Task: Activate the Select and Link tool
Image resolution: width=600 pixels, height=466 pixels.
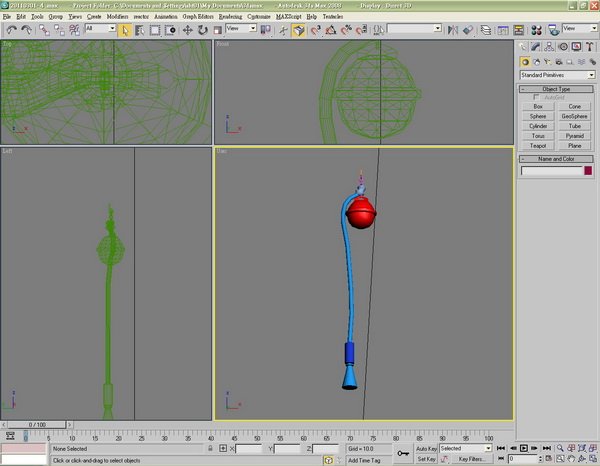Action: click(44, 30)
